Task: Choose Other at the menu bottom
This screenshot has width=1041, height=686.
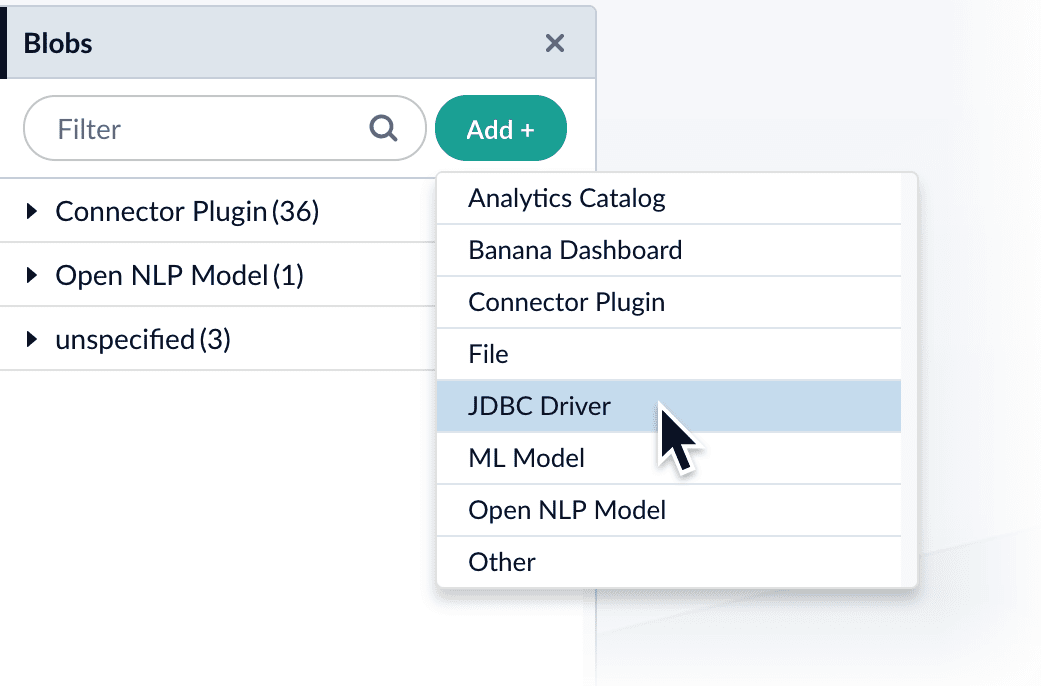Action: pos(669,562)
